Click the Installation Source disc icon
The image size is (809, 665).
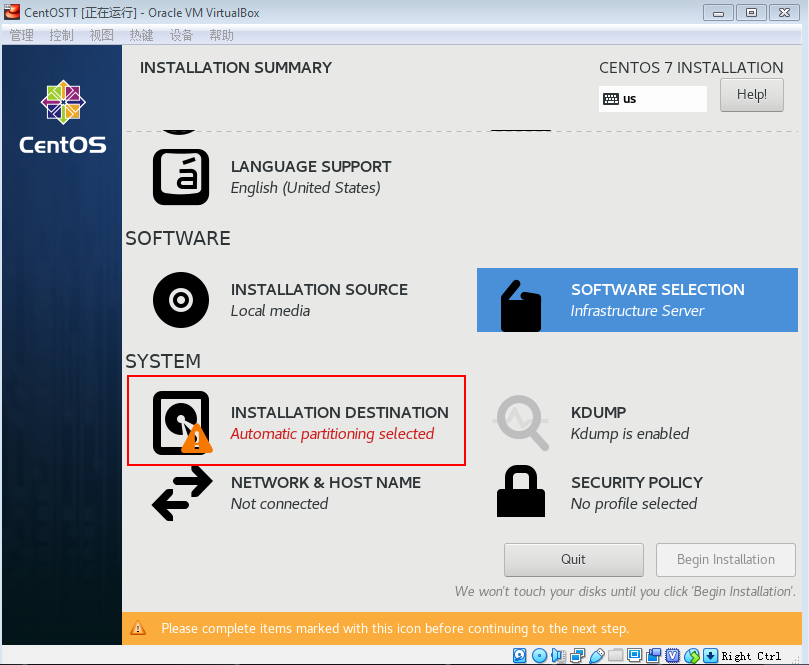click(181, 300)
